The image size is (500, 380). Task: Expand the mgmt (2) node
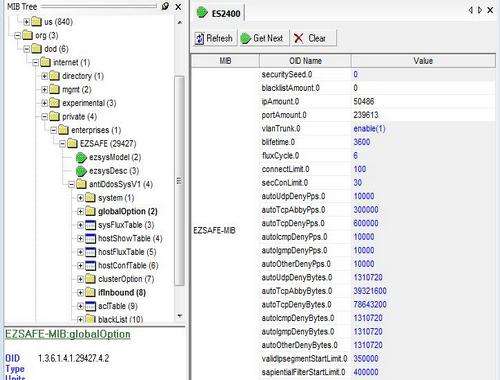point(44,90)
